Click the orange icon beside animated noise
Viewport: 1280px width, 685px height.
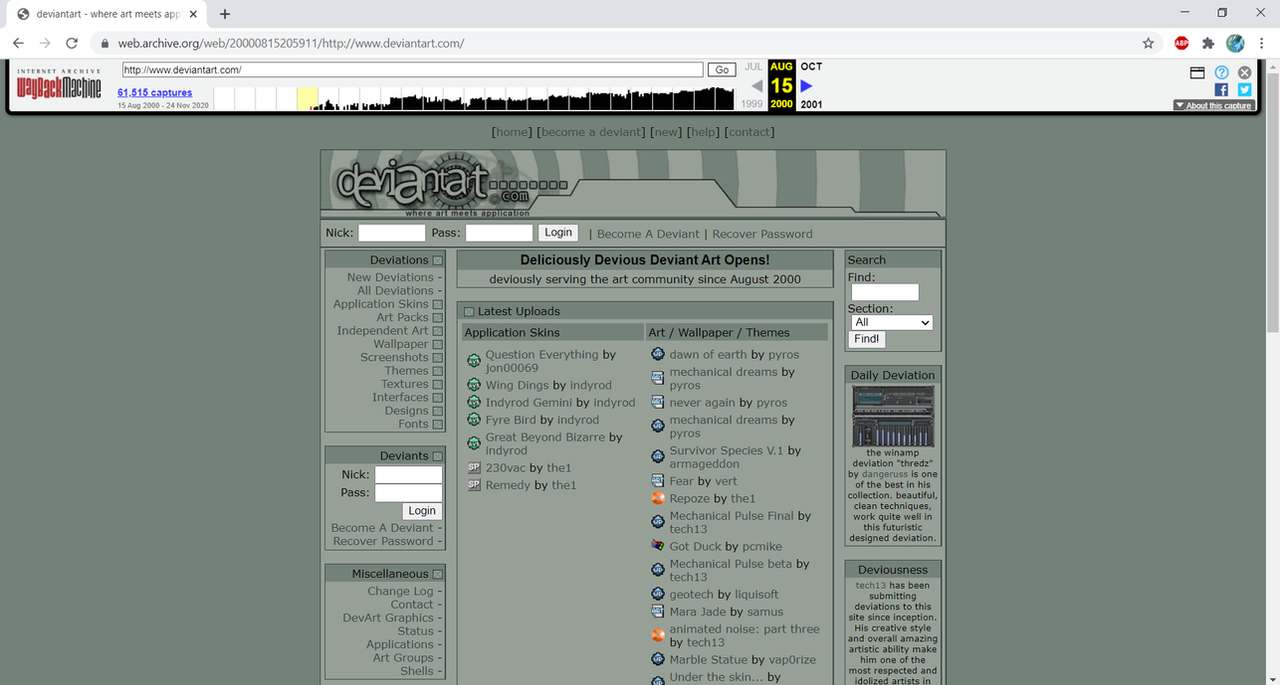point(658,635)
